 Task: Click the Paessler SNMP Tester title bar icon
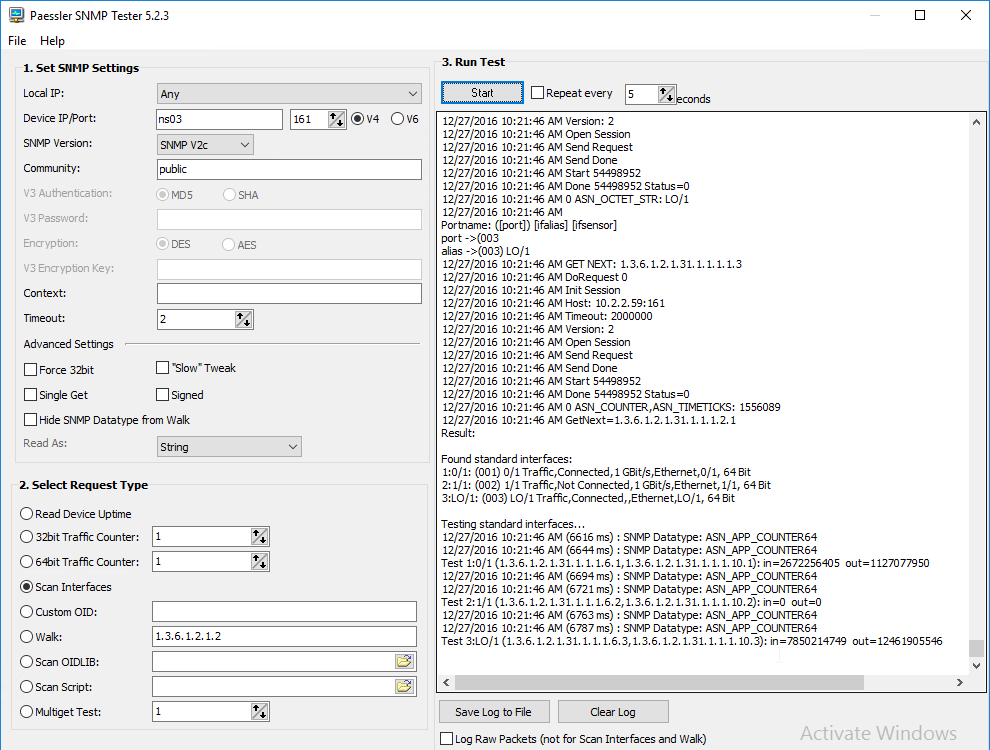(x=15, y=15)
